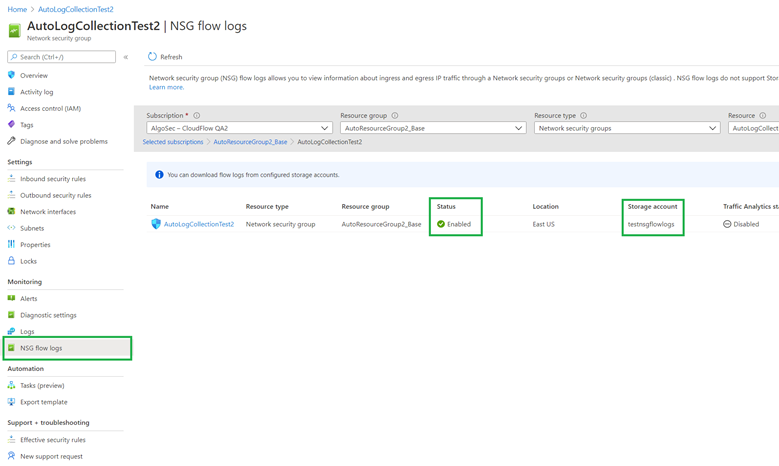Sort by Status column header
The width and height of the screenshot is (779, 466).
pos(446,206)
